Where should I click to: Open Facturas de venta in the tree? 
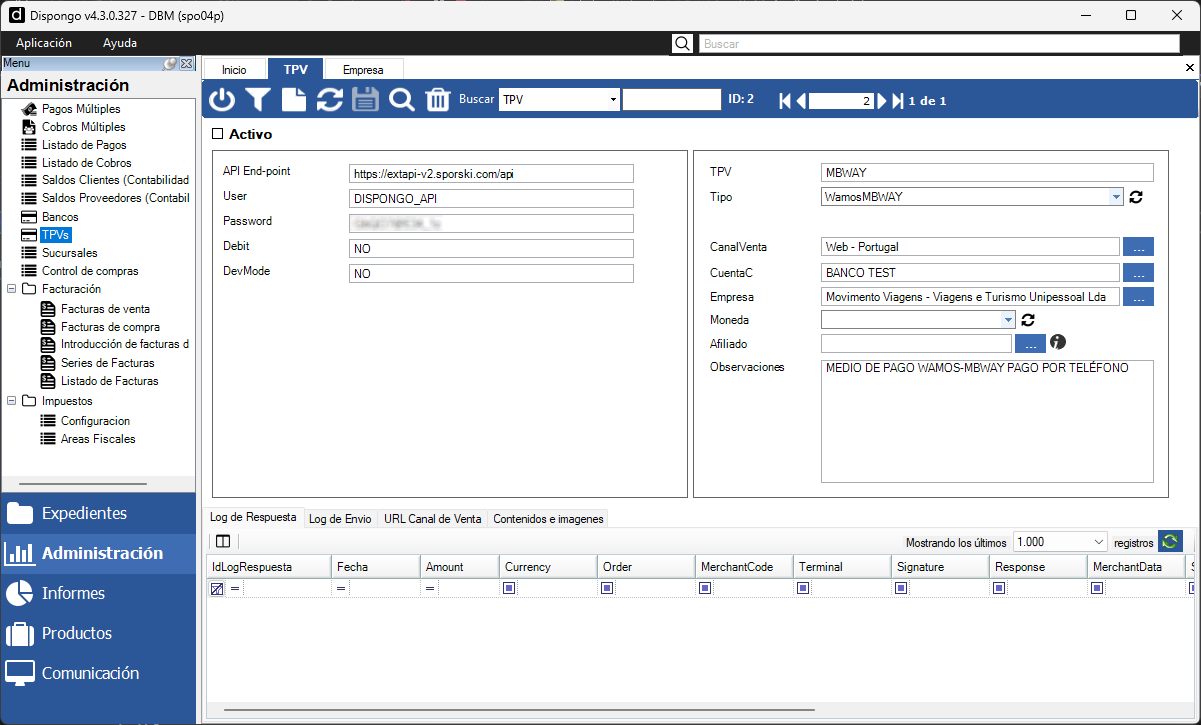pos(105,309)
